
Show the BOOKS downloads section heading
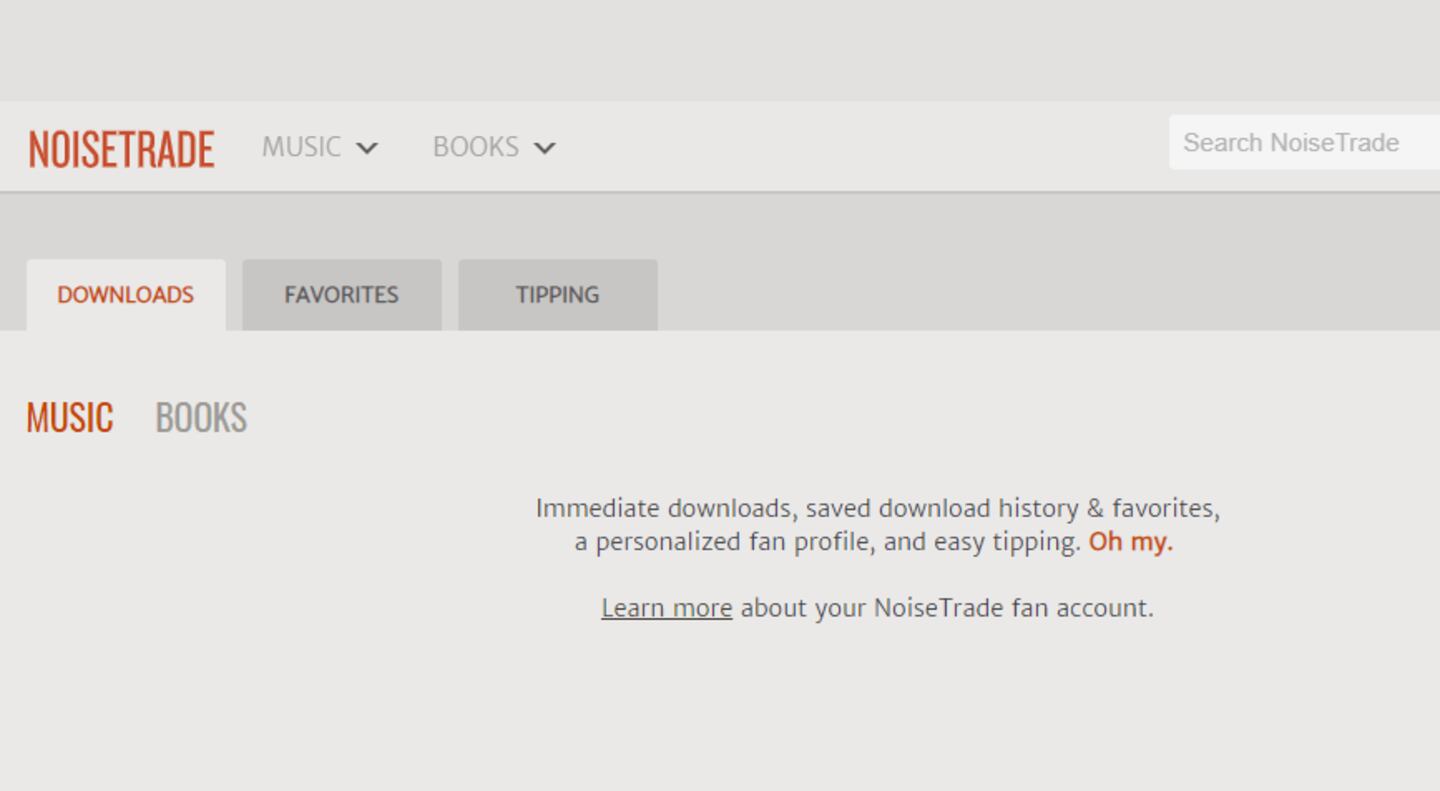click(201, 418)
